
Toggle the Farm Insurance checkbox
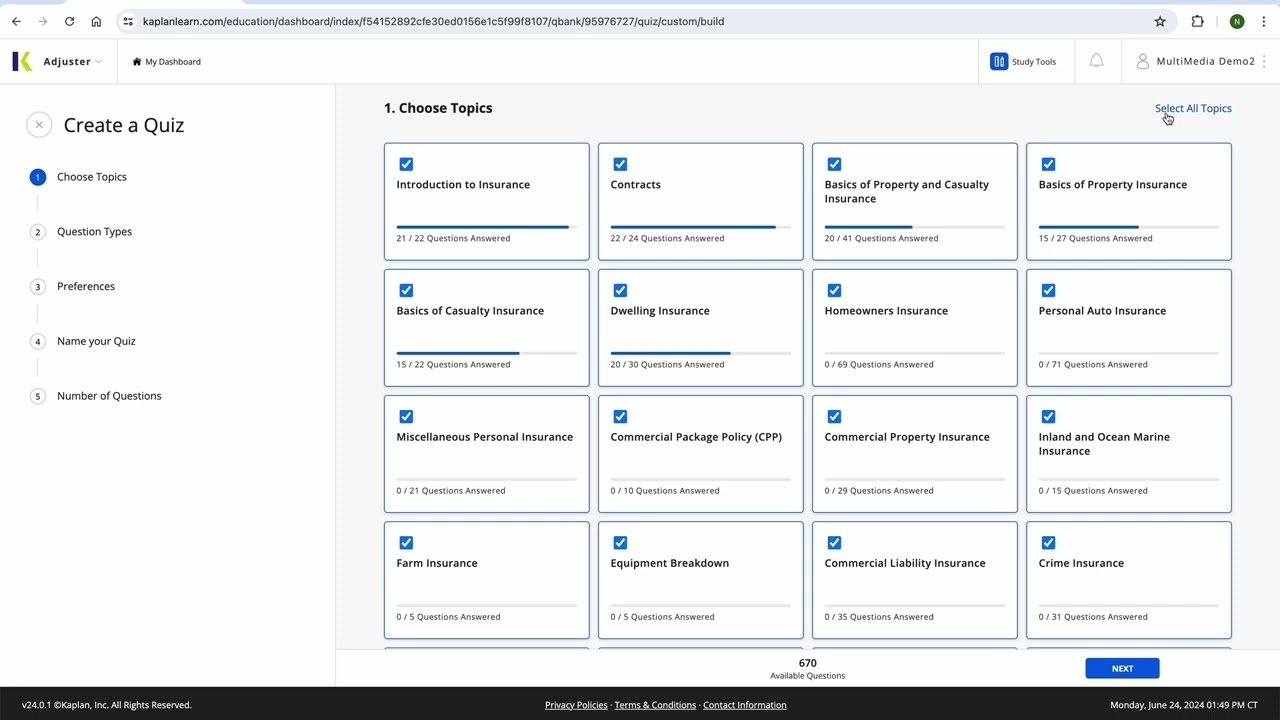tap(406, 542)
